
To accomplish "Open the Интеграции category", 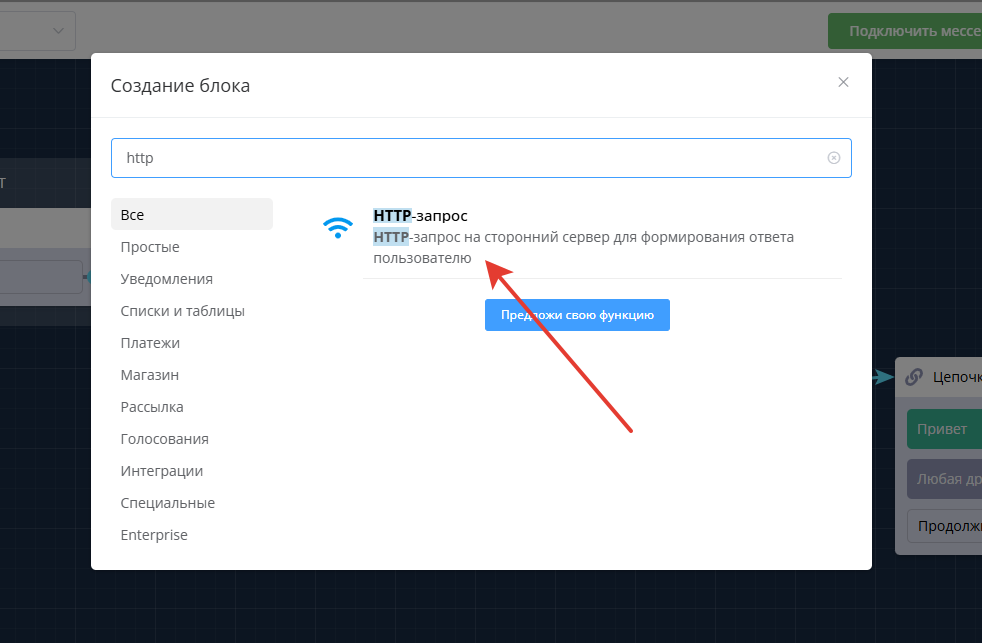I will [x=161, y=471].
